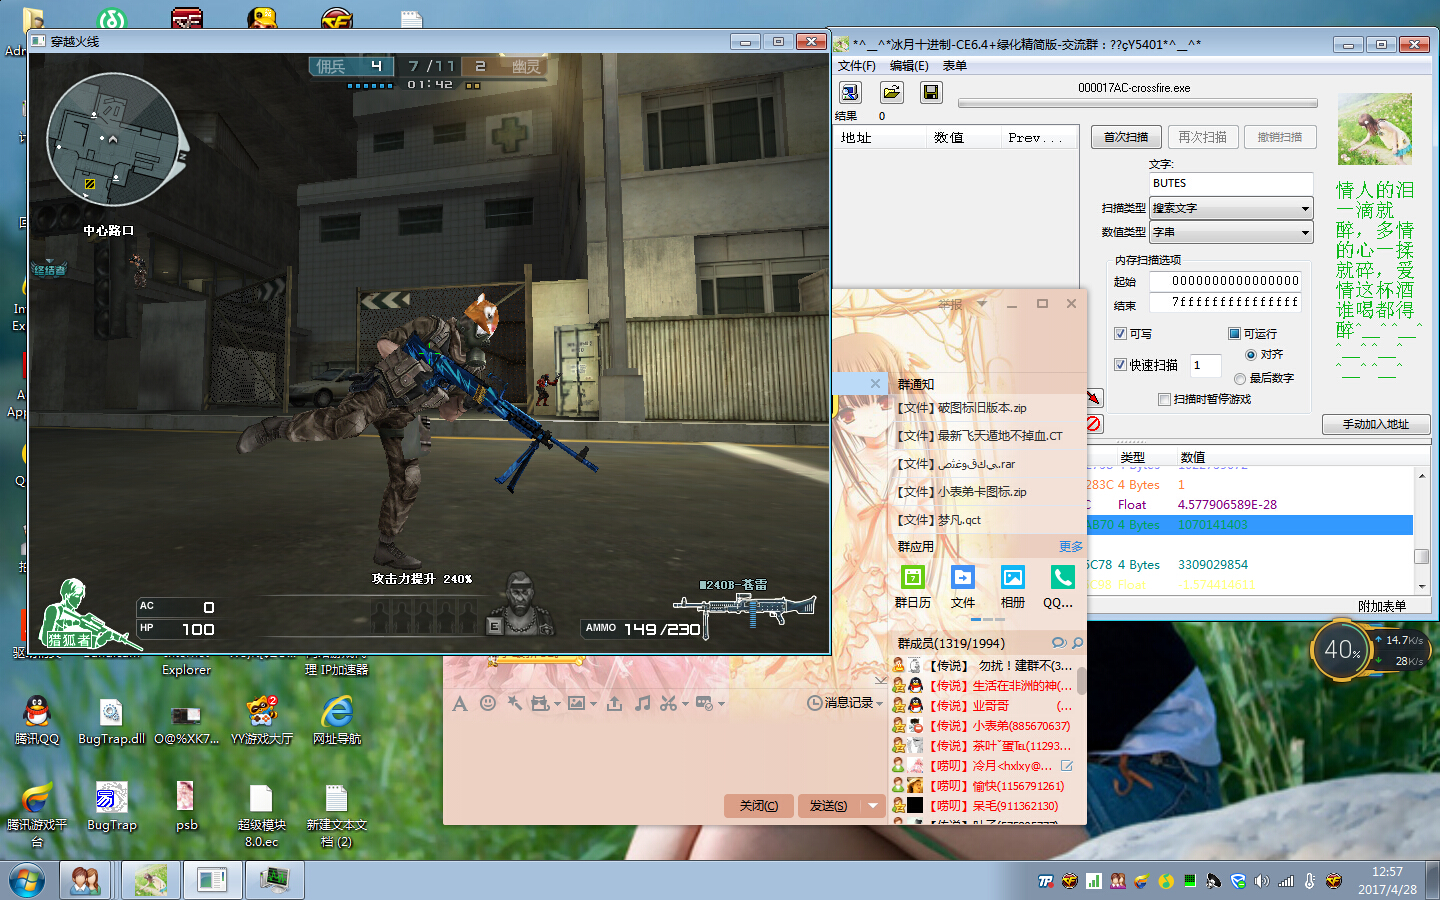Open 网址导航 Internet Explorer desktop shortcut
1440x900 pixels.
(337, 720)
